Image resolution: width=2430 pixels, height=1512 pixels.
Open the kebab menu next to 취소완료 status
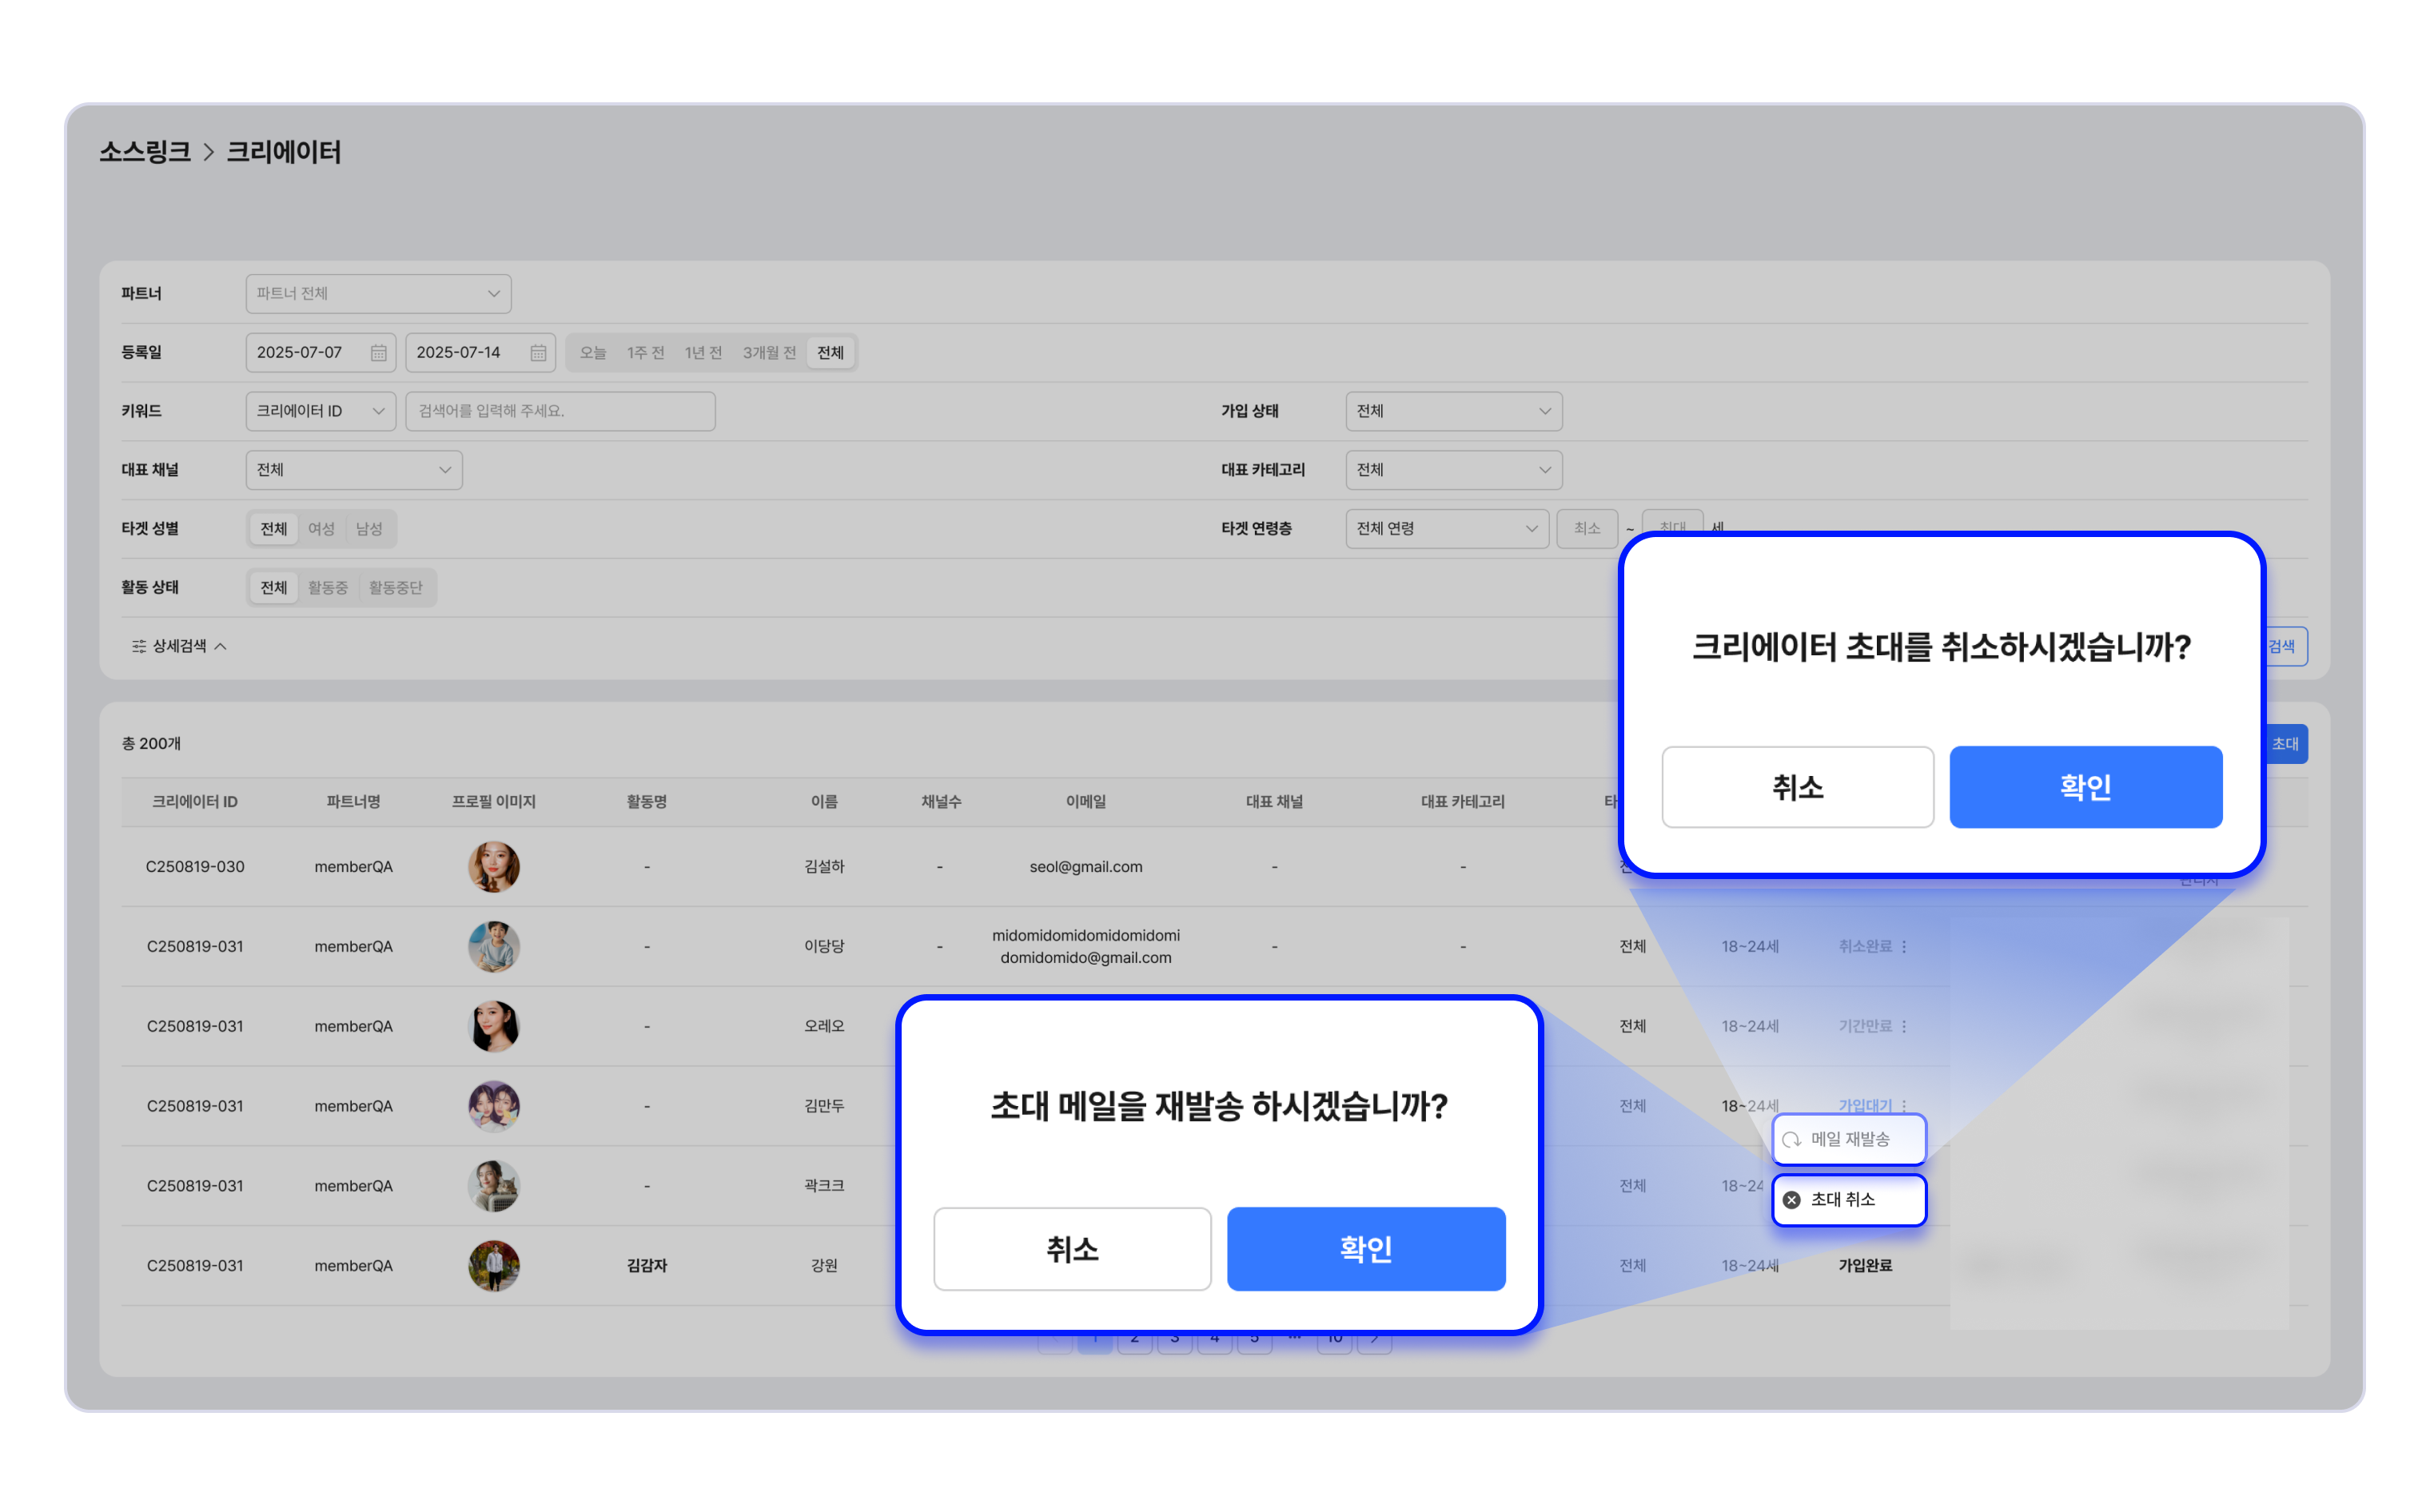tap(1904, 947)
